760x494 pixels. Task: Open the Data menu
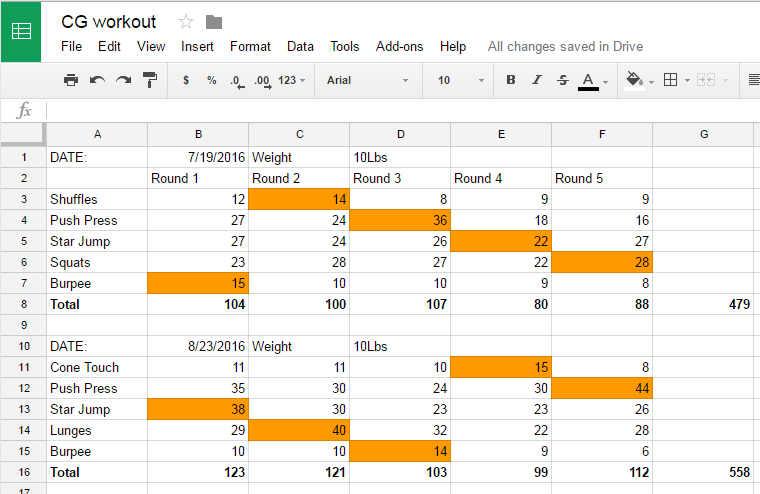click(300, 47)
